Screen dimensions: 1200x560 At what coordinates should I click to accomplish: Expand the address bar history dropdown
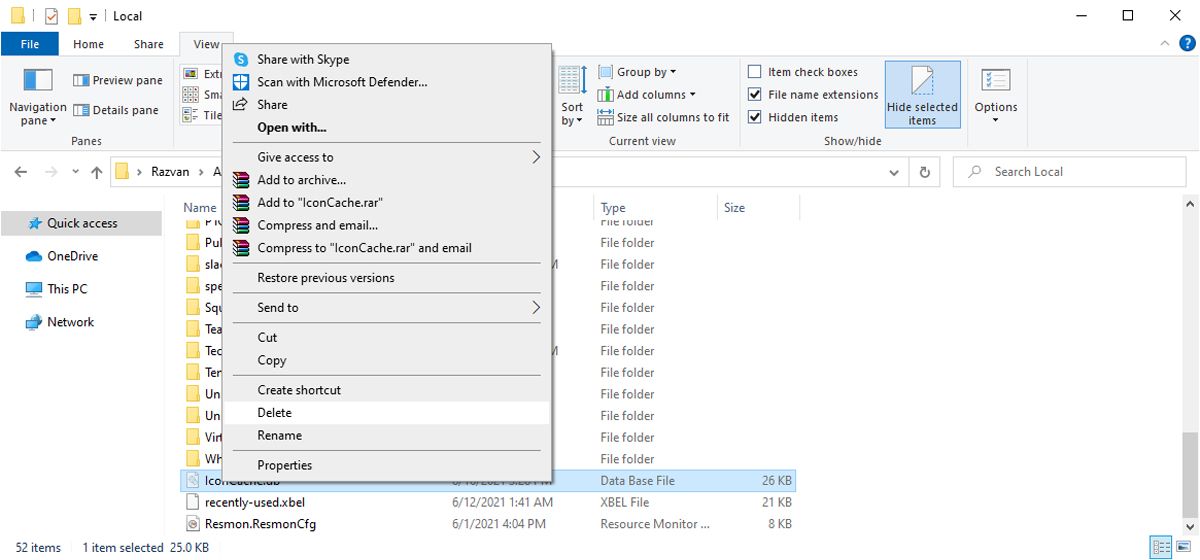894,172
